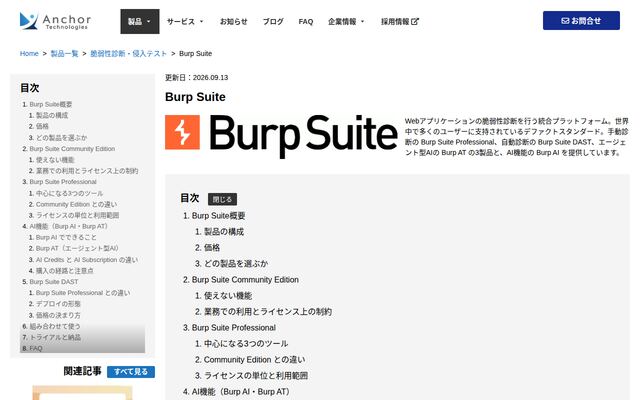The image size is (640, 400).
Task: Jump to Burp Suite概要 in main contents
Action: tap(218, 216)
